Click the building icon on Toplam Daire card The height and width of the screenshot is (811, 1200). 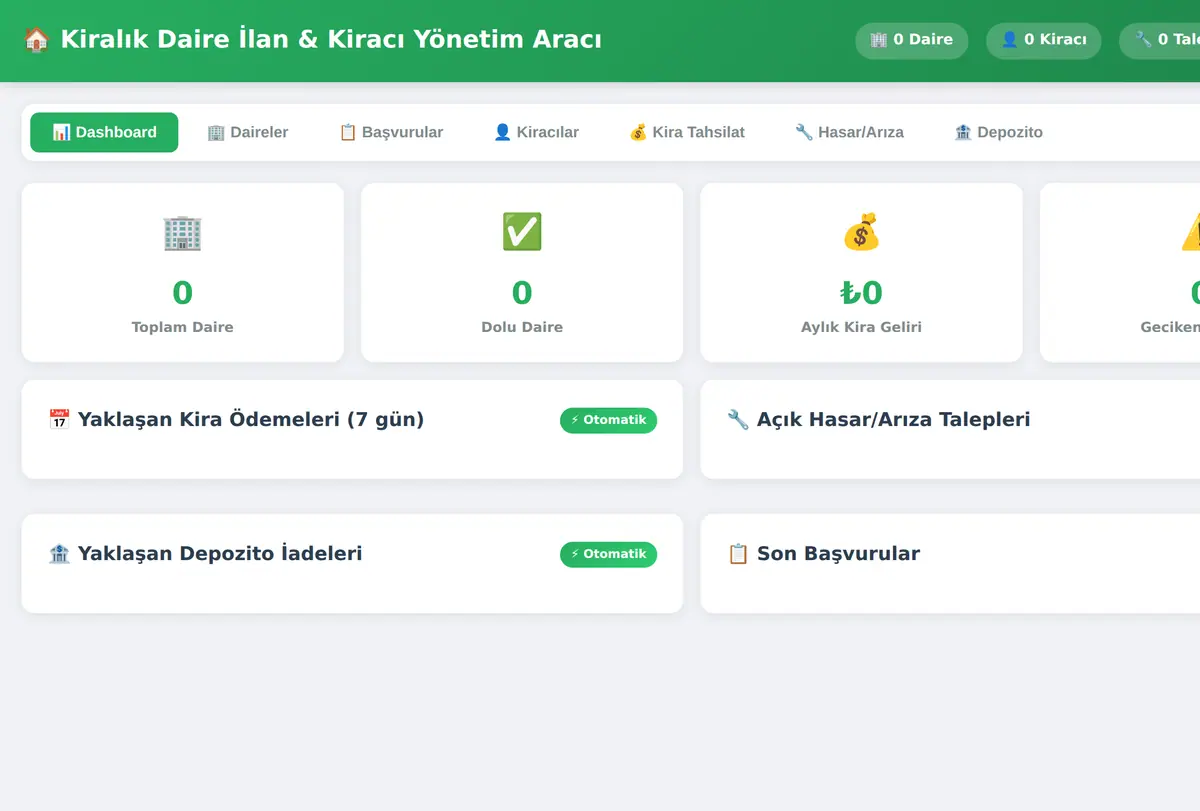point(182,232)
